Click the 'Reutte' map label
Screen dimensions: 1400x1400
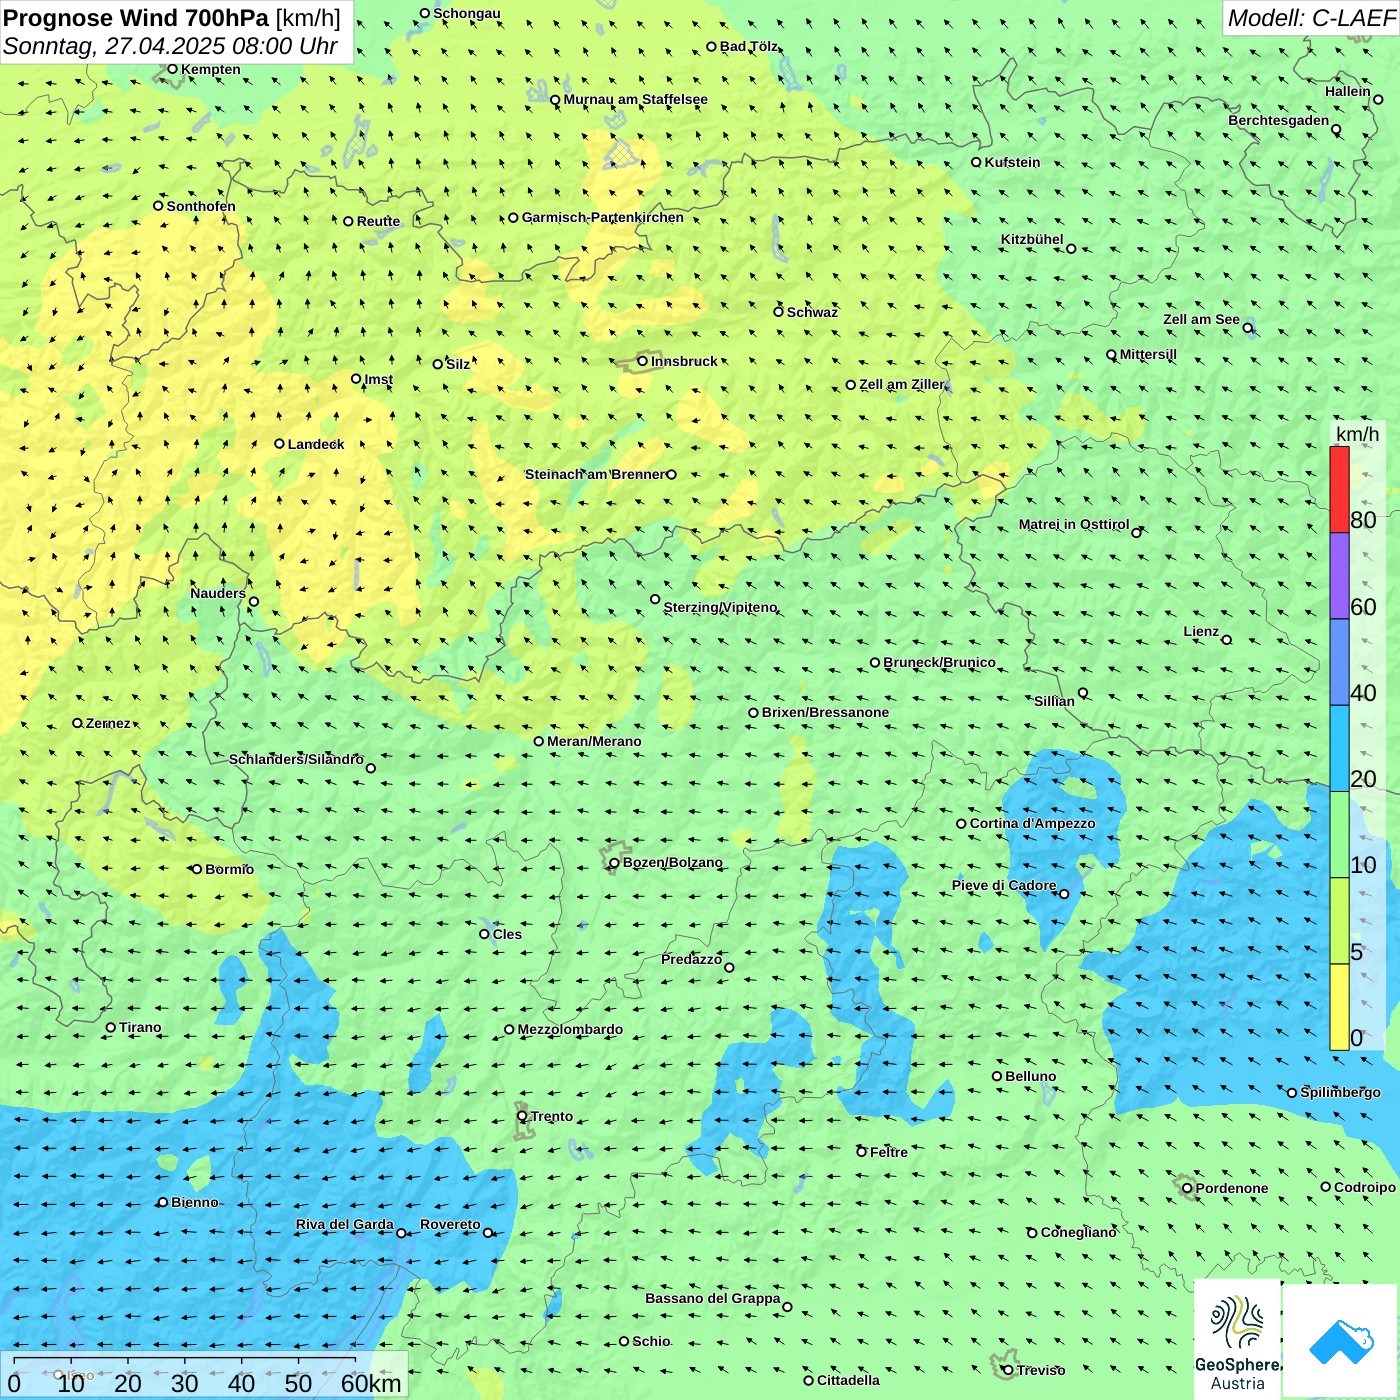pyautogui.click(x=378, y=221)
